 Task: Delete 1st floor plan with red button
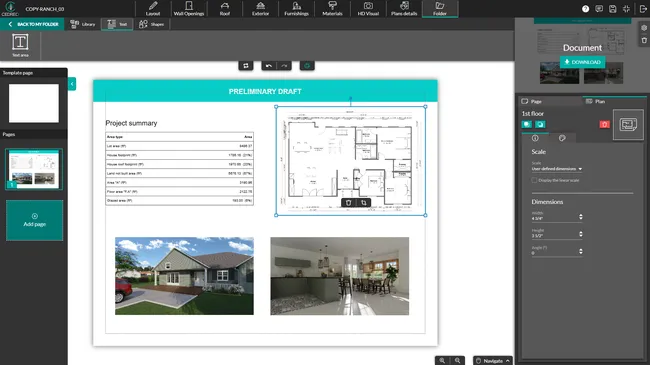(604, 124)
